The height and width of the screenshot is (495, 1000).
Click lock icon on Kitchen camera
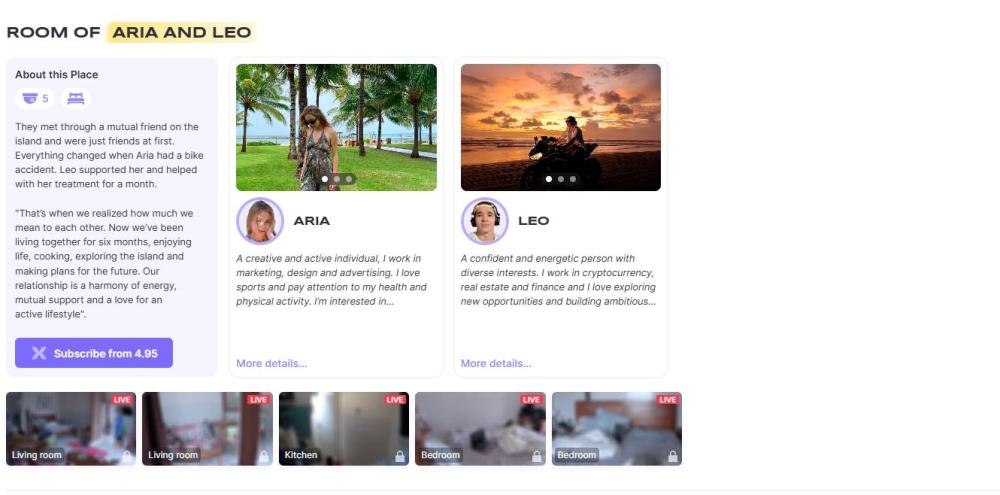(400, 456)
